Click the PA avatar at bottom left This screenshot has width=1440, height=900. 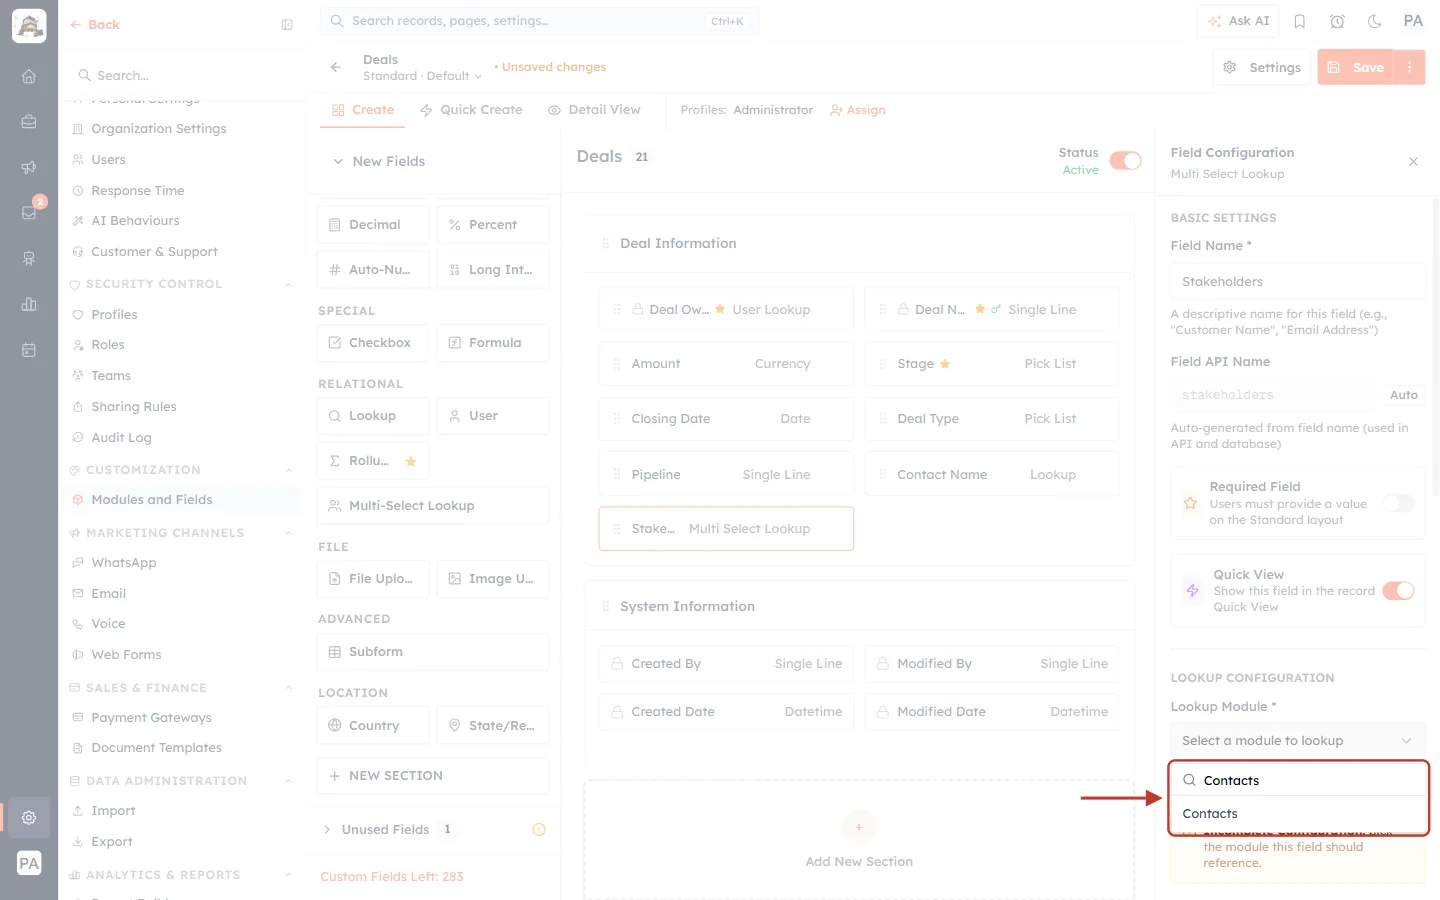[x=29, y=864]
